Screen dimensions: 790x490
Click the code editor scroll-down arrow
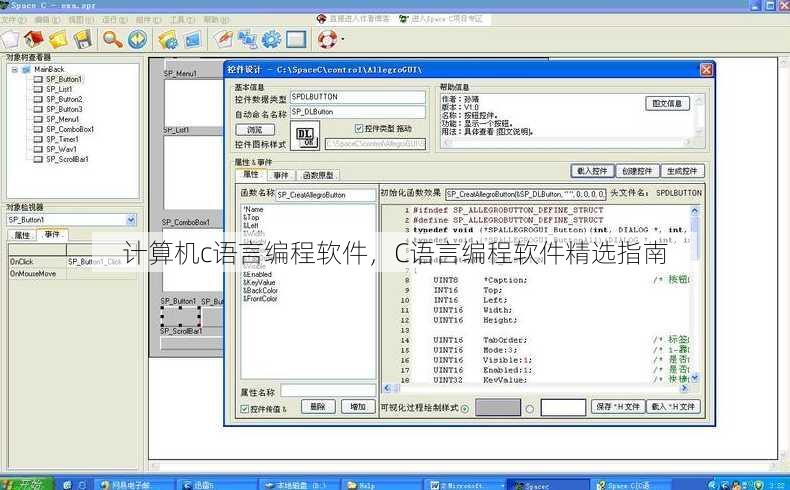[x=695, y=378]
